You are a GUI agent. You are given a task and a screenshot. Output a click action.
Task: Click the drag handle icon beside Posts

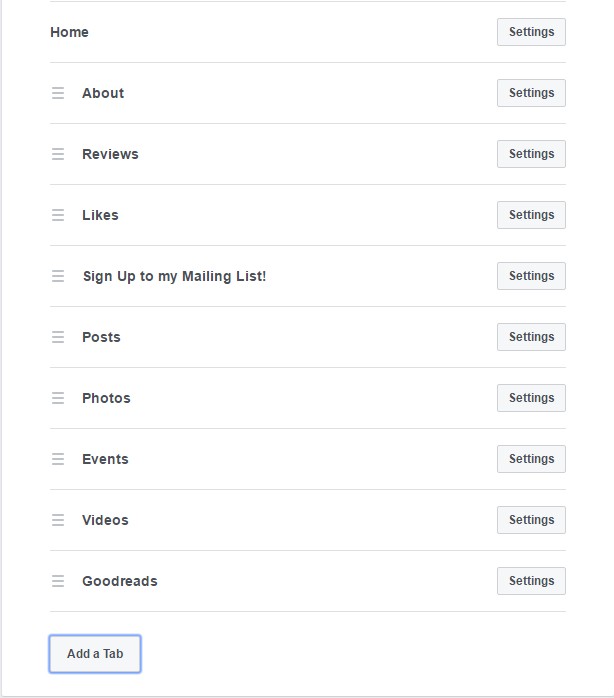58,337
